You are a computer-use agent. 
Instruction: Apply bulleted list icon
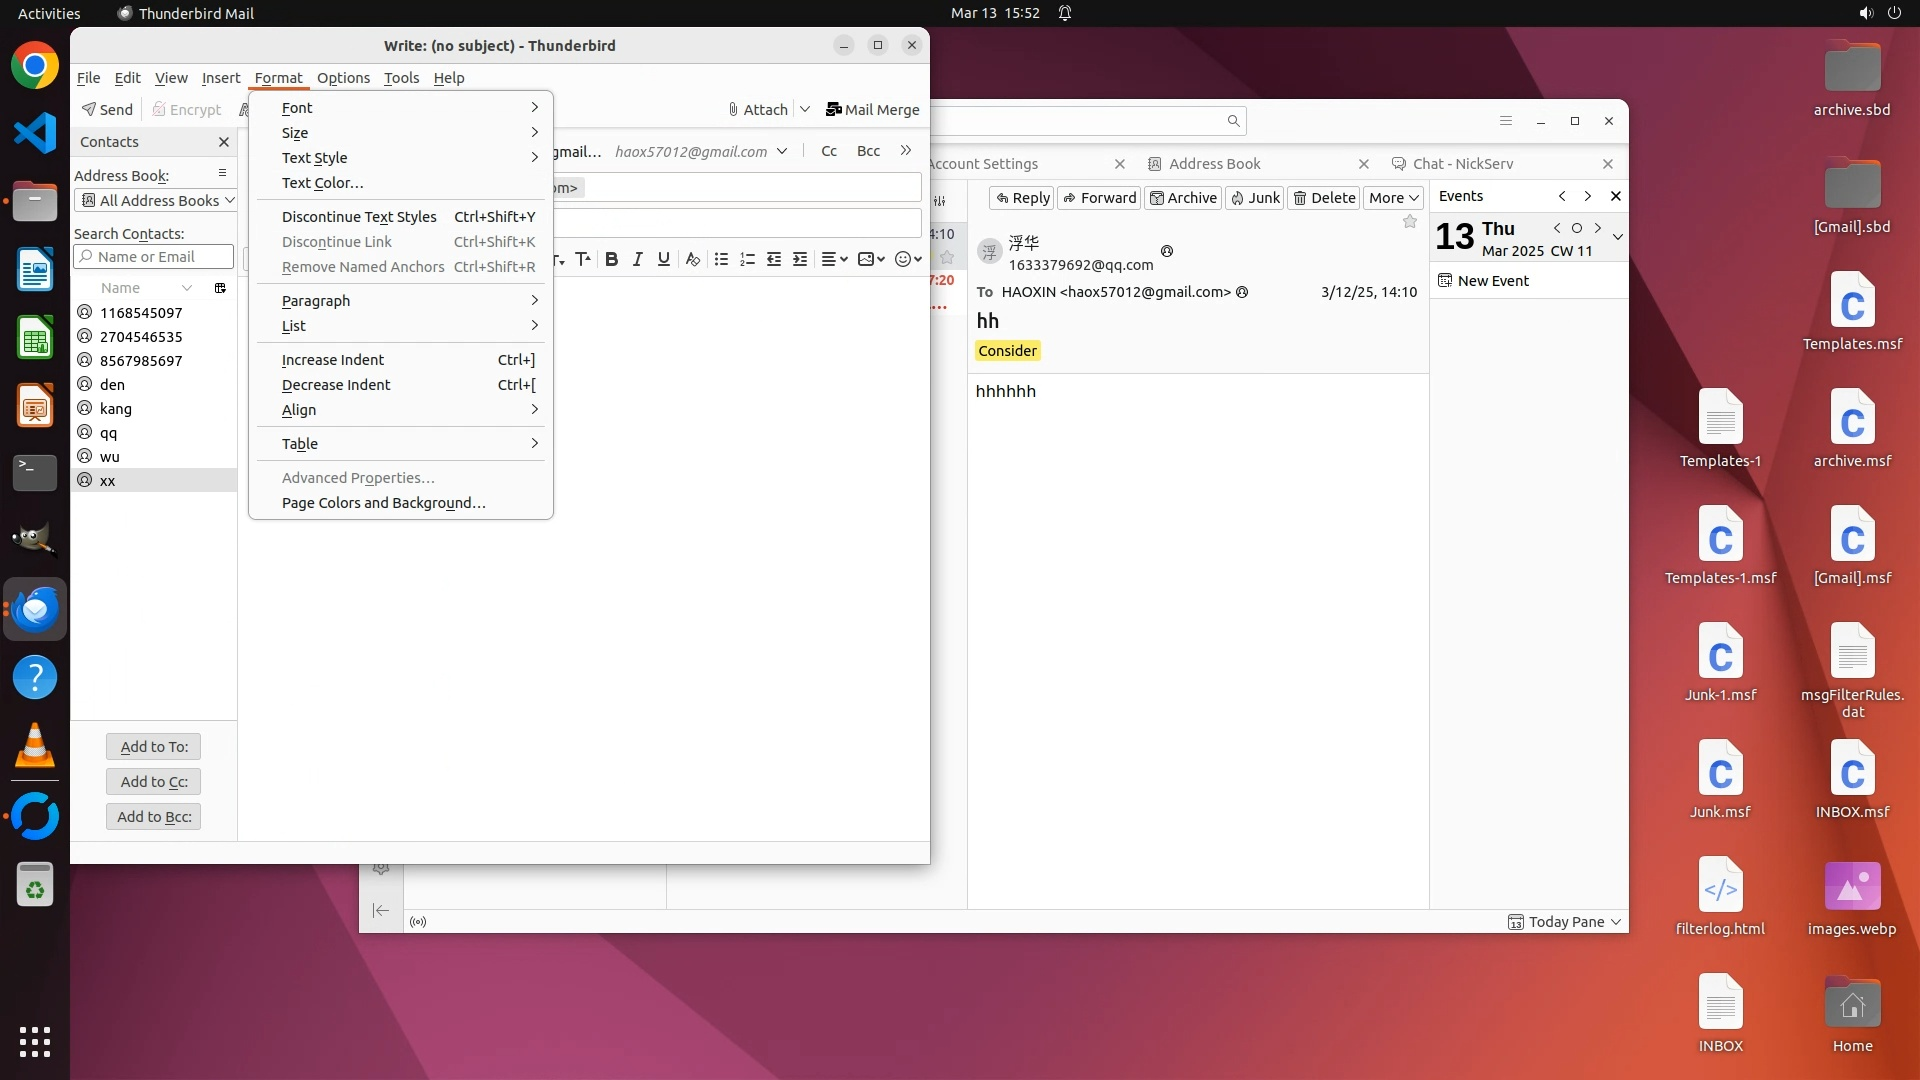coord(721,259)
